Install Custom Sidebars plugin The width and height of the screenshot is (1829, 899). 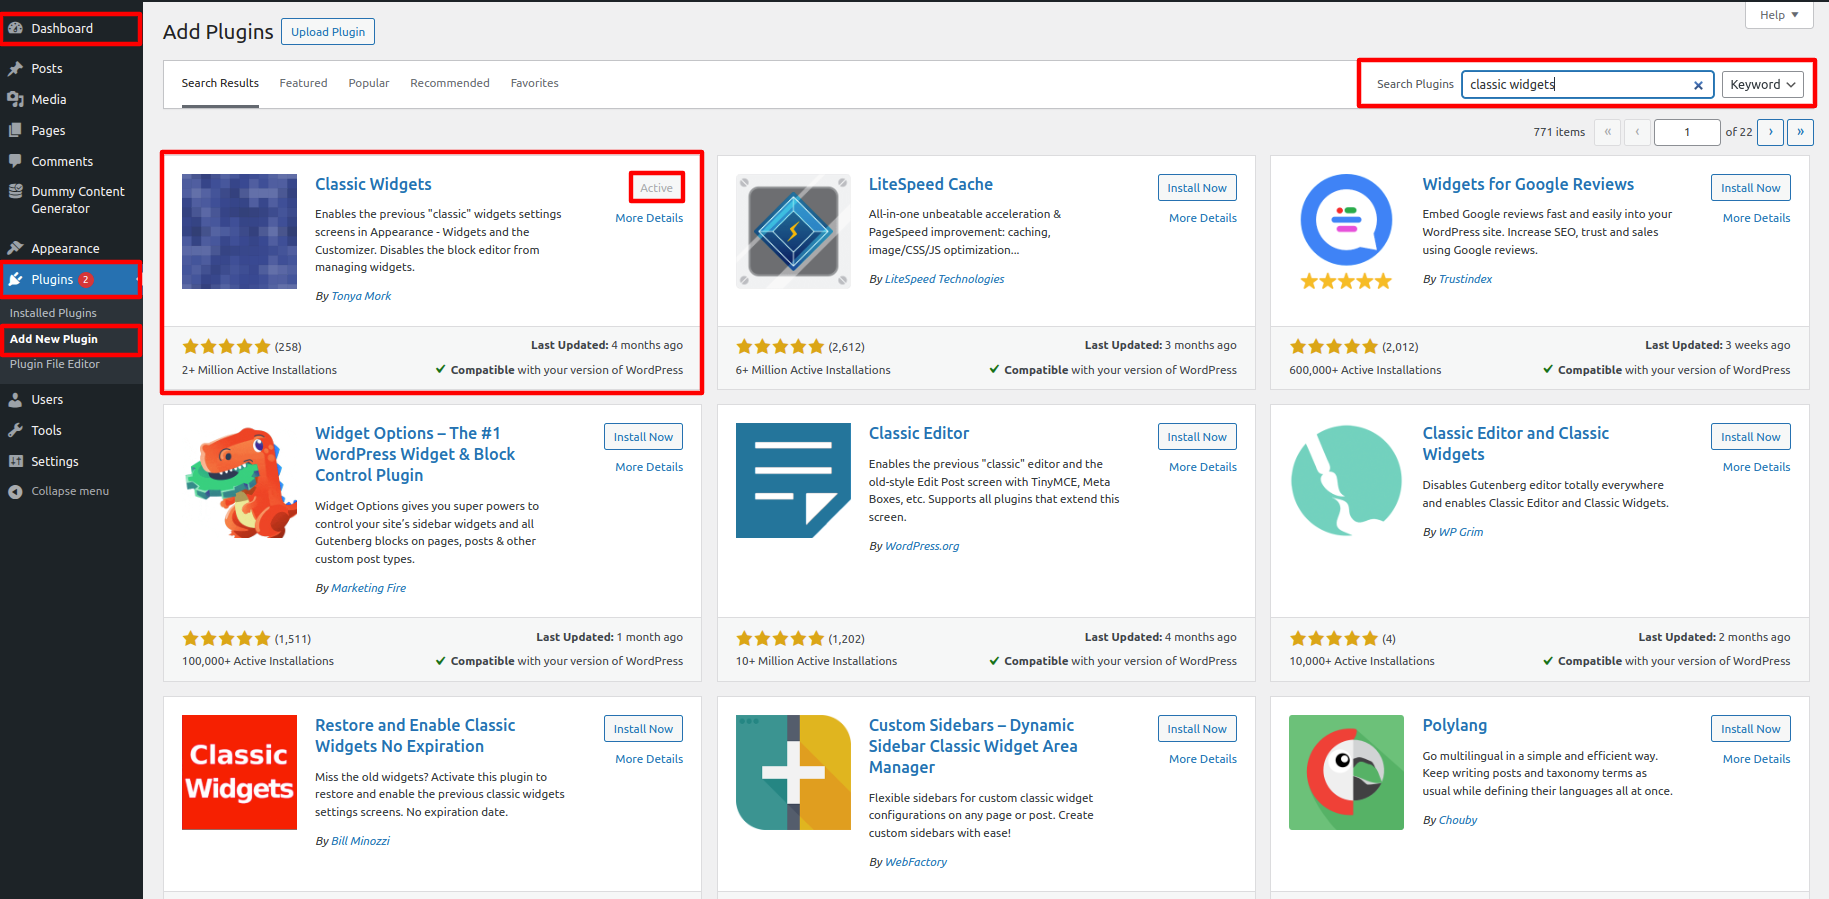coord(1197,729)
